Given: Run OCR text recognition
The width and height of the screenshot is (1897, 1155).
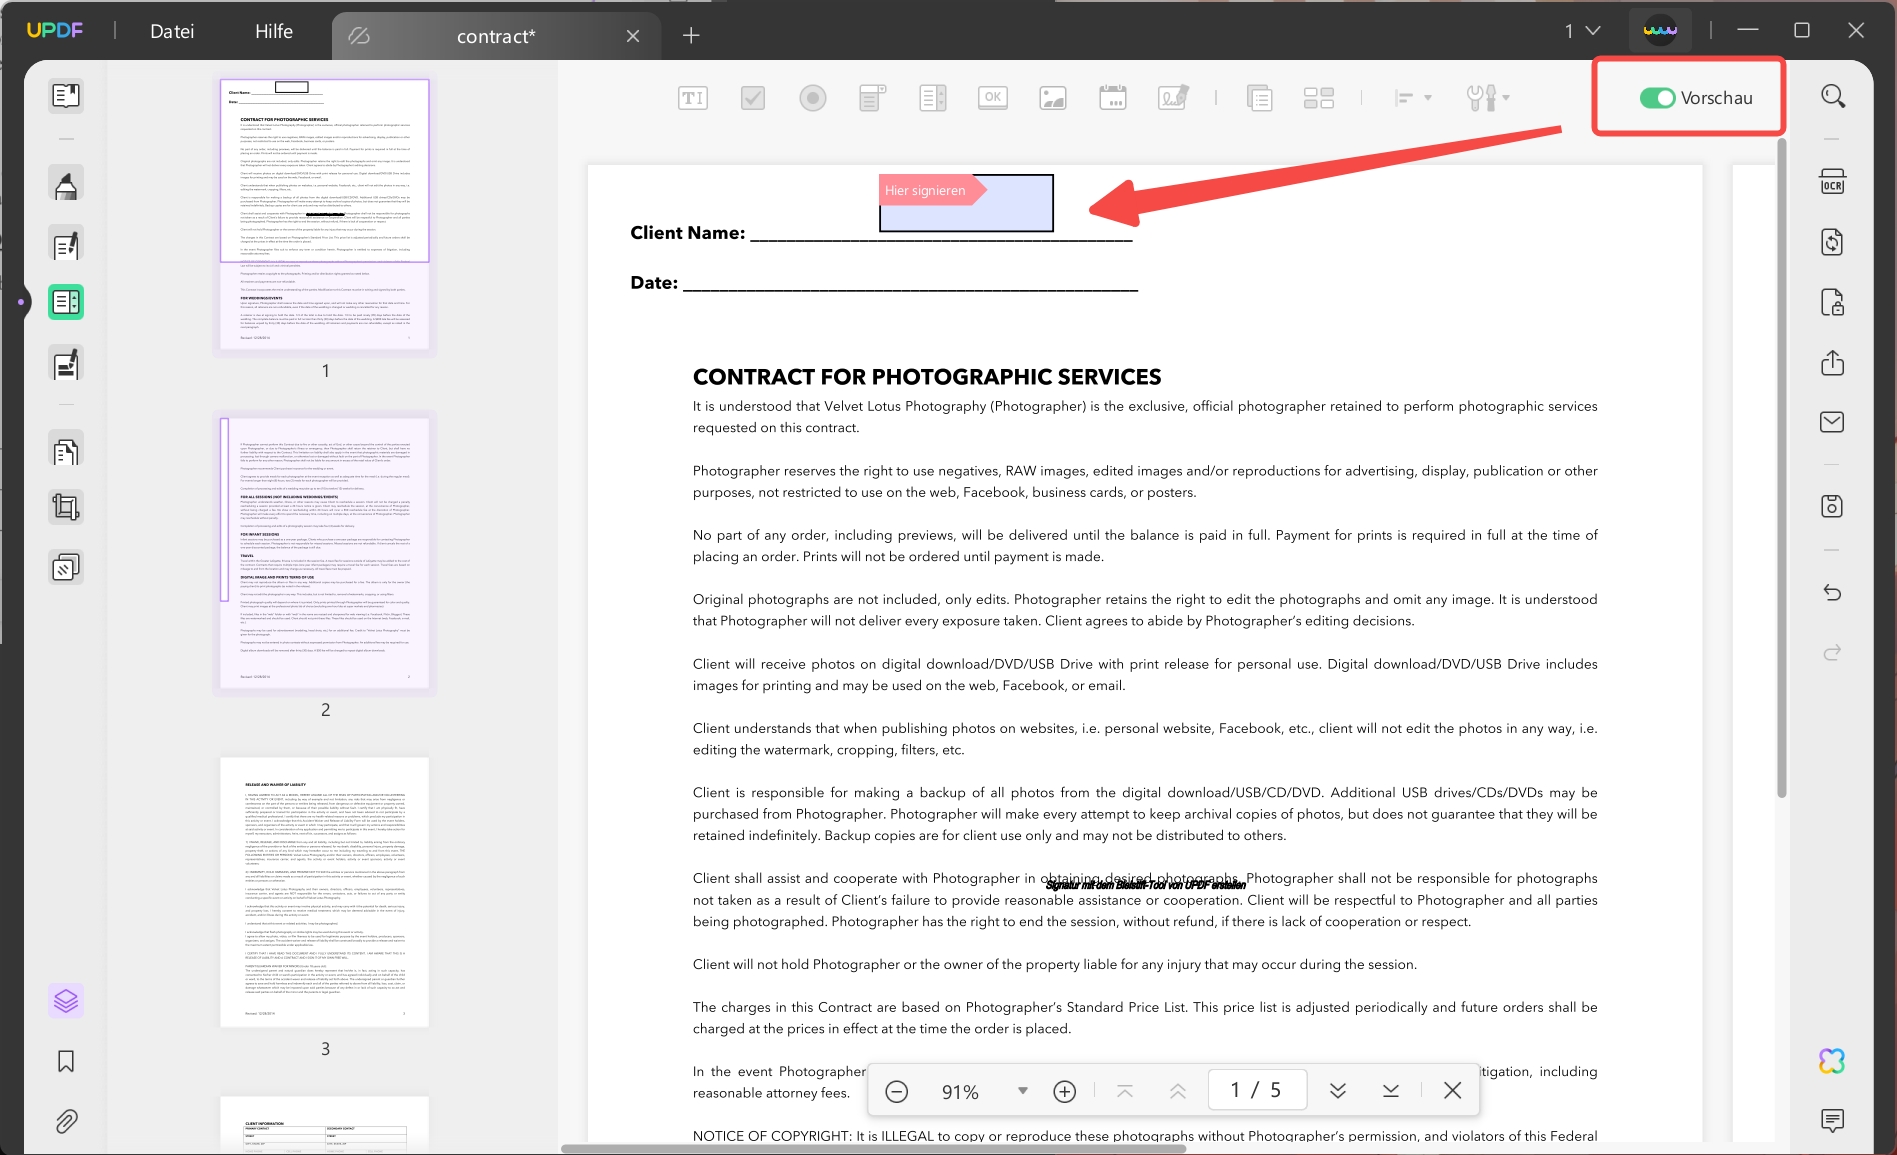Looking at the screenshot, I should [1832, 182].
